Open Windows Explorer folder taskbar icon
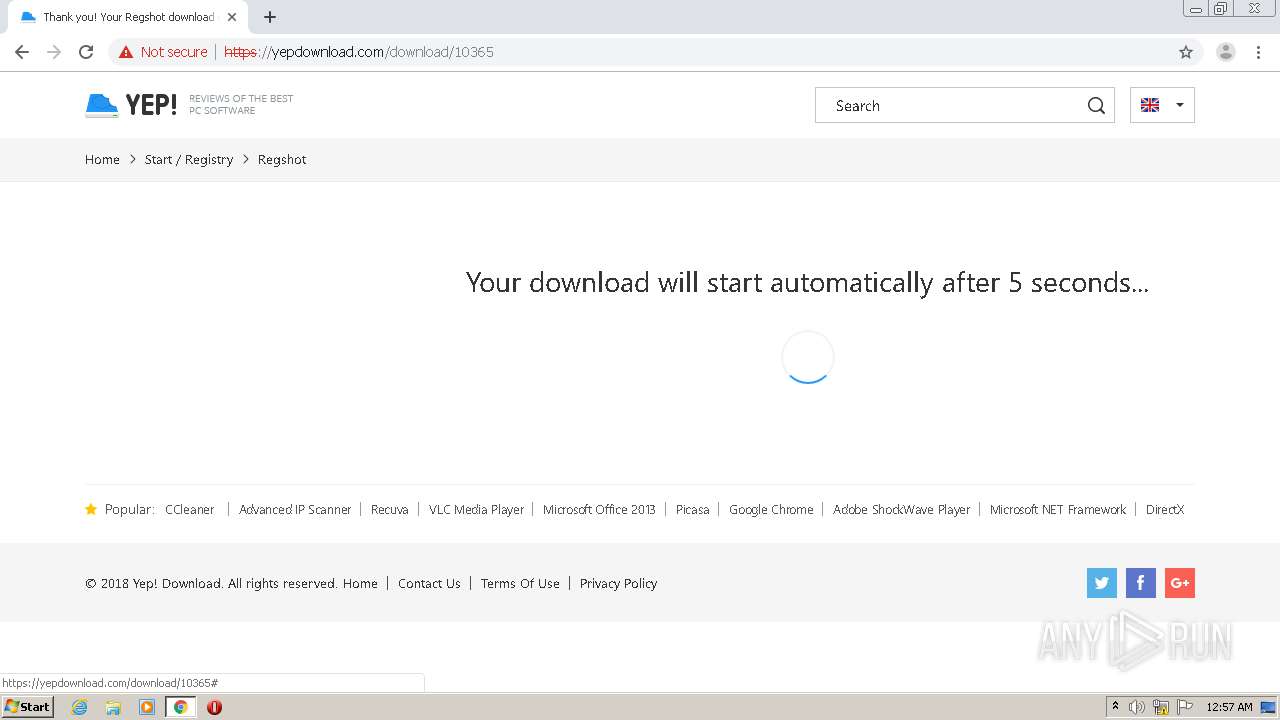1280x720 pixels. coord(113,707)
